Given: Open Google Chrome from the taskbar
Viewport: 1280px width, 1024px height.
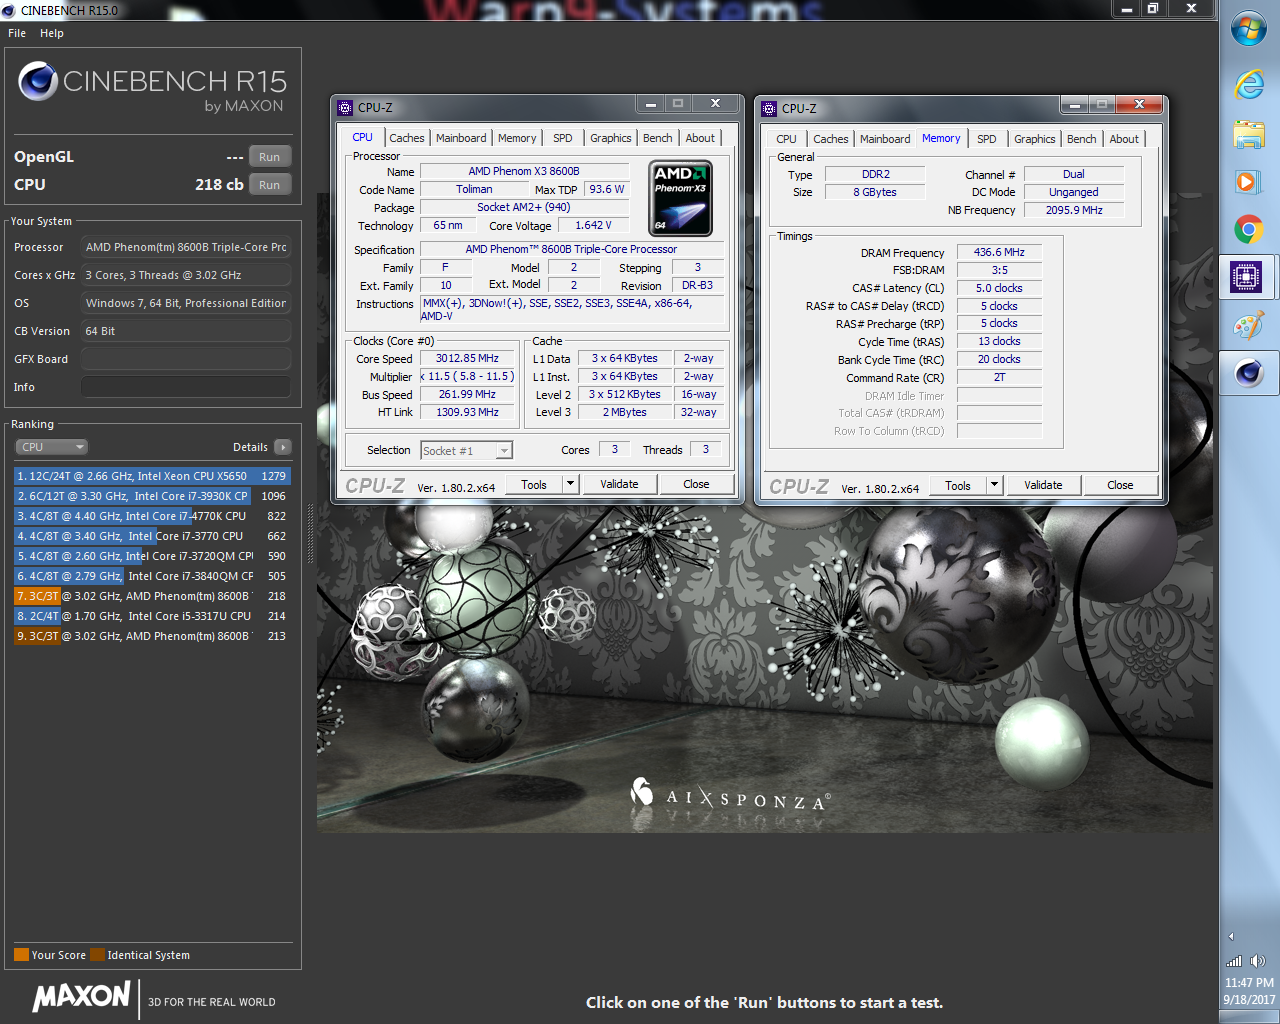Looking at the screenshot, I should (1248, 230).
